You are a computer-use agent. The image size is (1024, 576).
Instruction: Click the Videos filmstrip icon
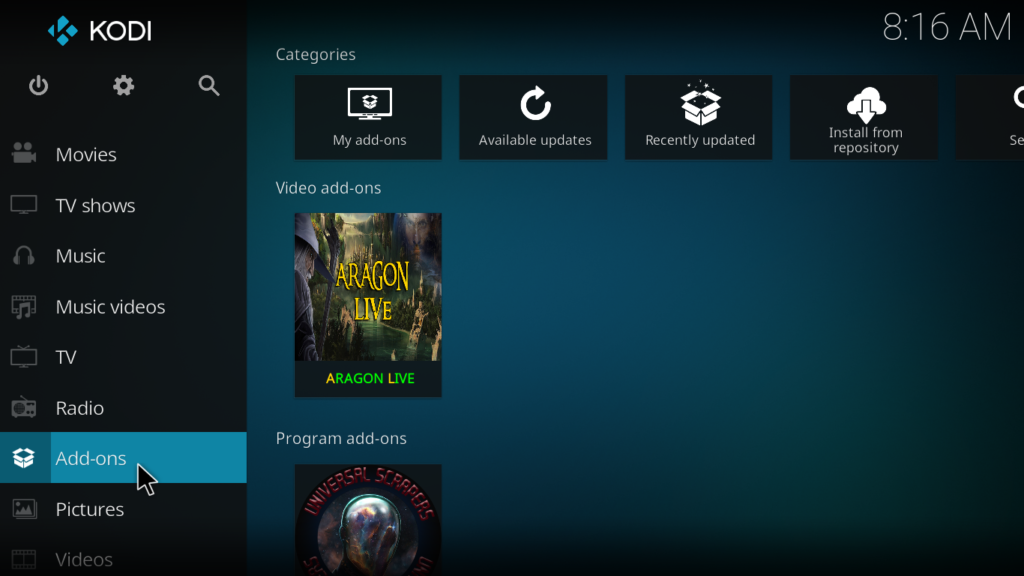pos(24,559)
